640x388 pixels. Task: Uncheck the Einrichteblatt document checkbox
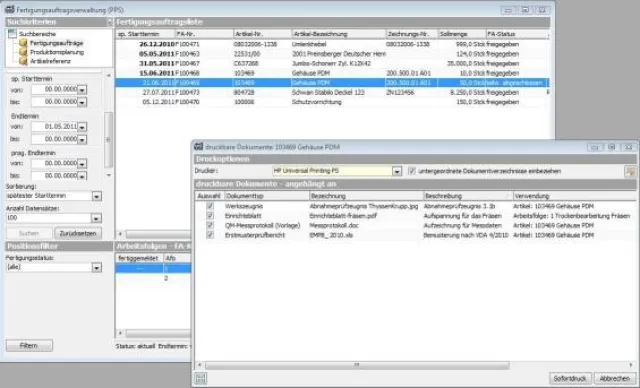[210, 216]
